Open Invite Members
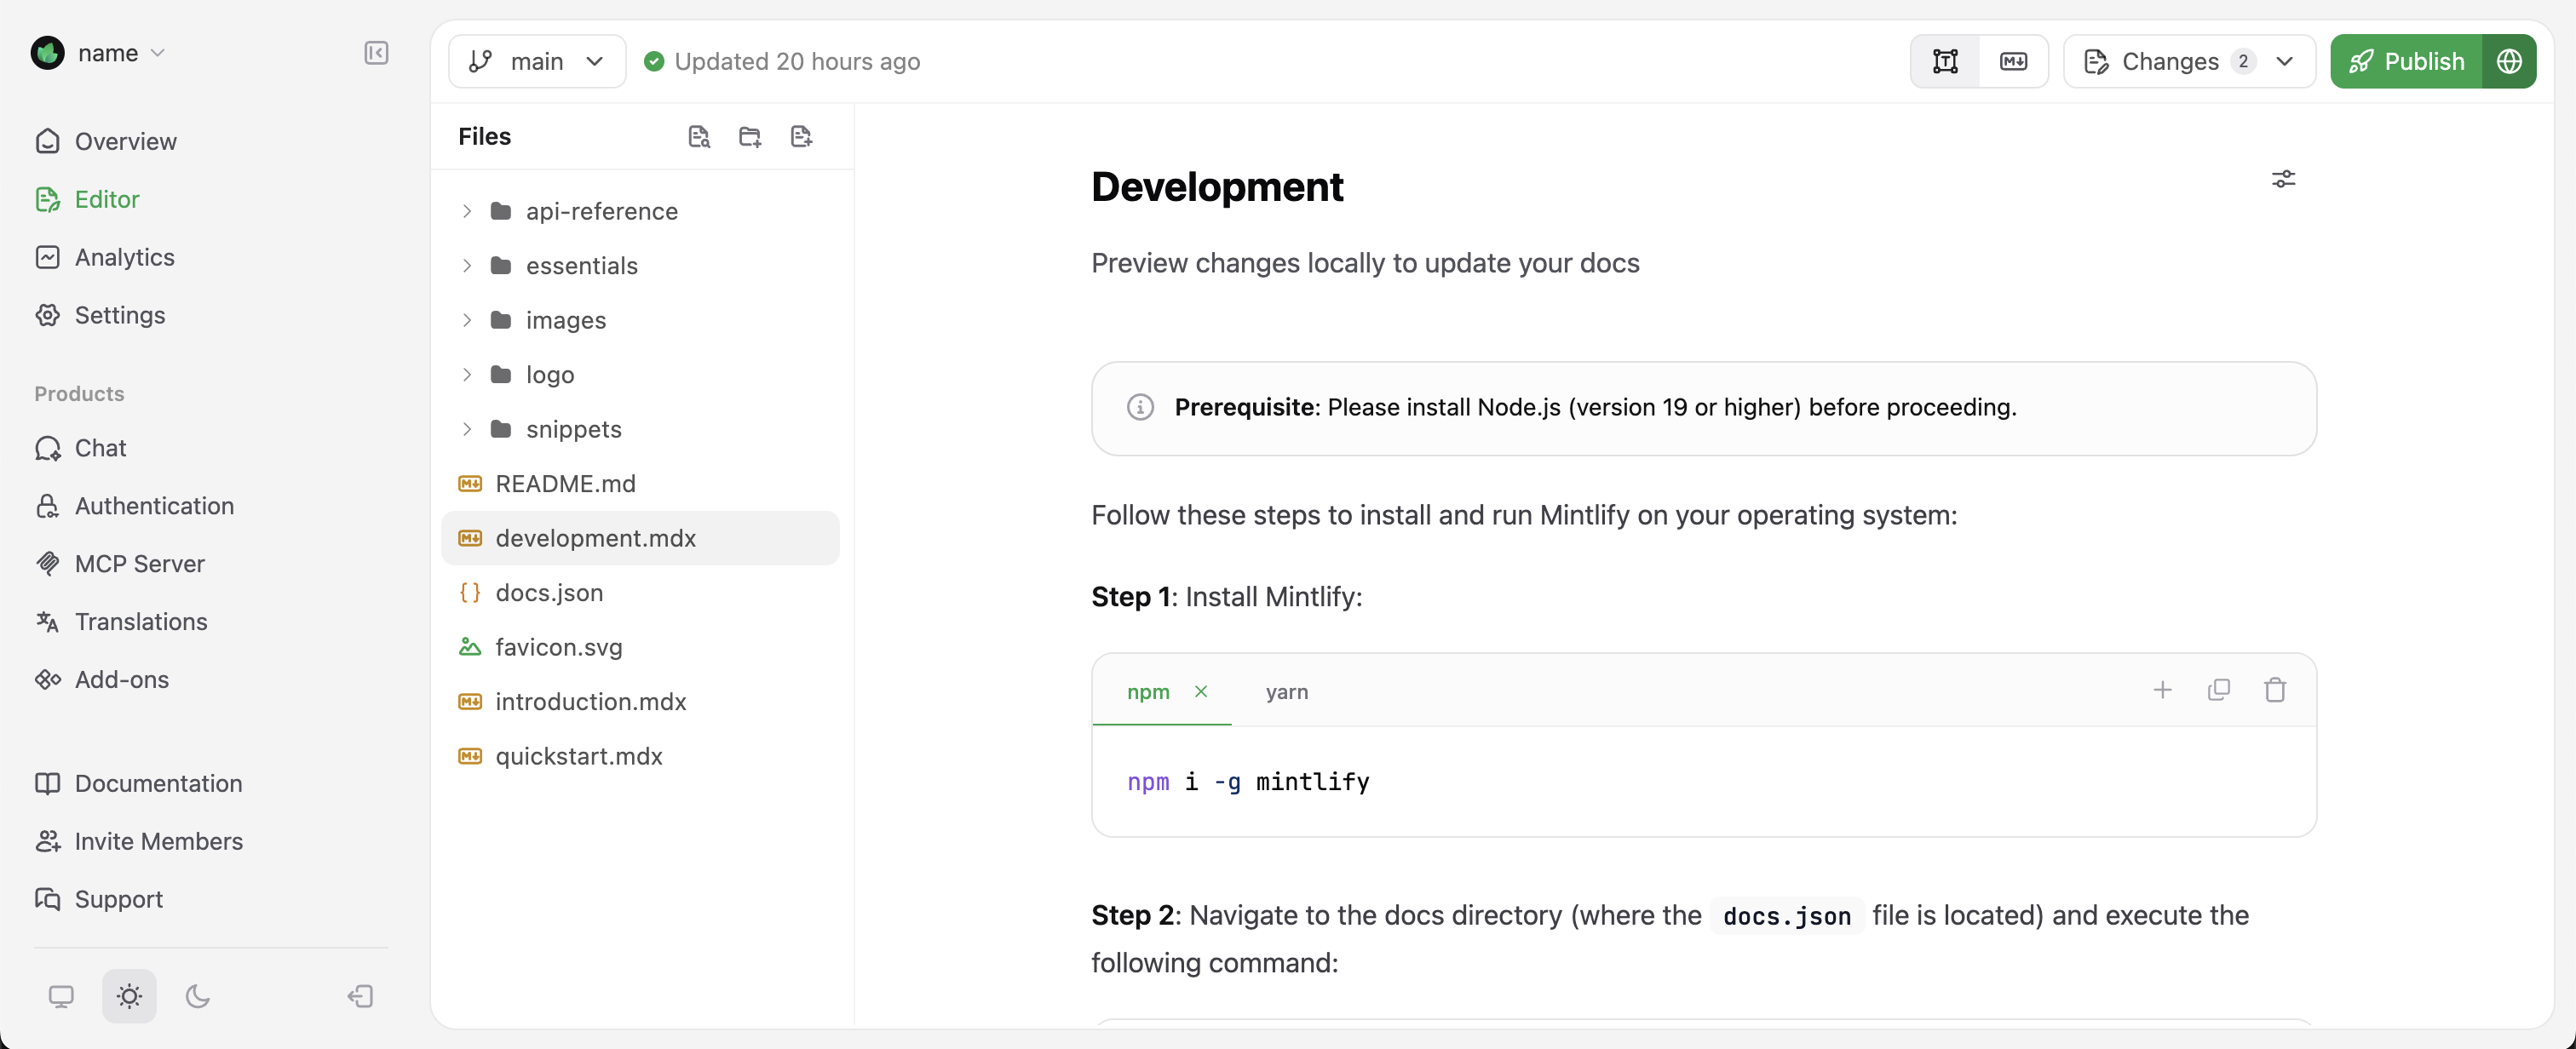The height and width of the screenshot is (1049, 2576). [x=159, y=841]
